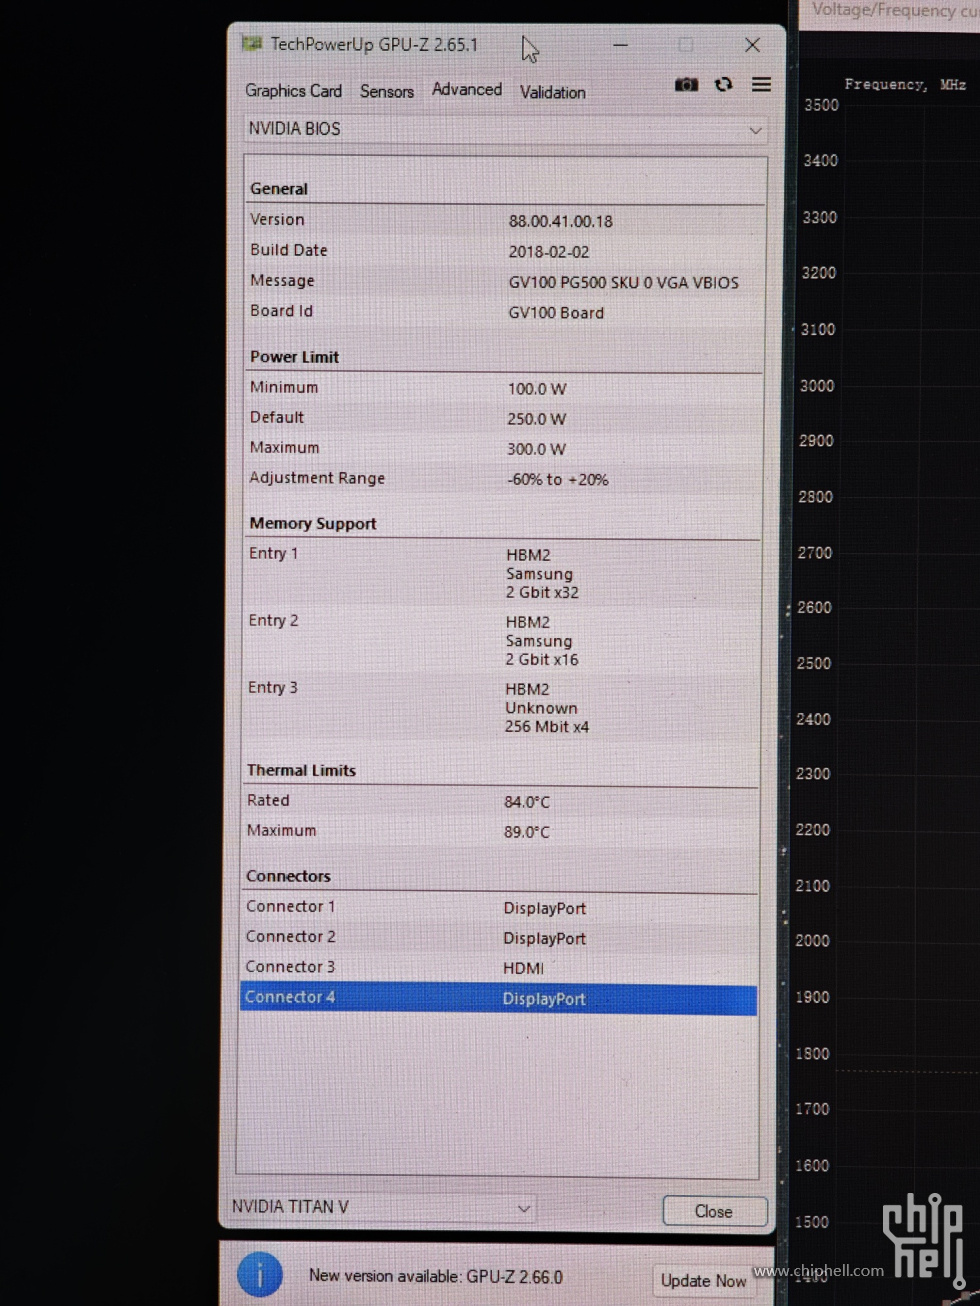This screenshot has height=1306, width=980.
Task: Click the Connectors section header
Action: pos(288,876)
